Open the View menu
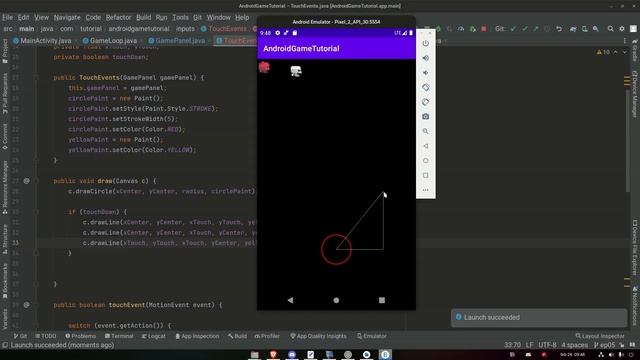Image resolution: width=640 pixels, height=360 pixels. click(x=41, y=18)
